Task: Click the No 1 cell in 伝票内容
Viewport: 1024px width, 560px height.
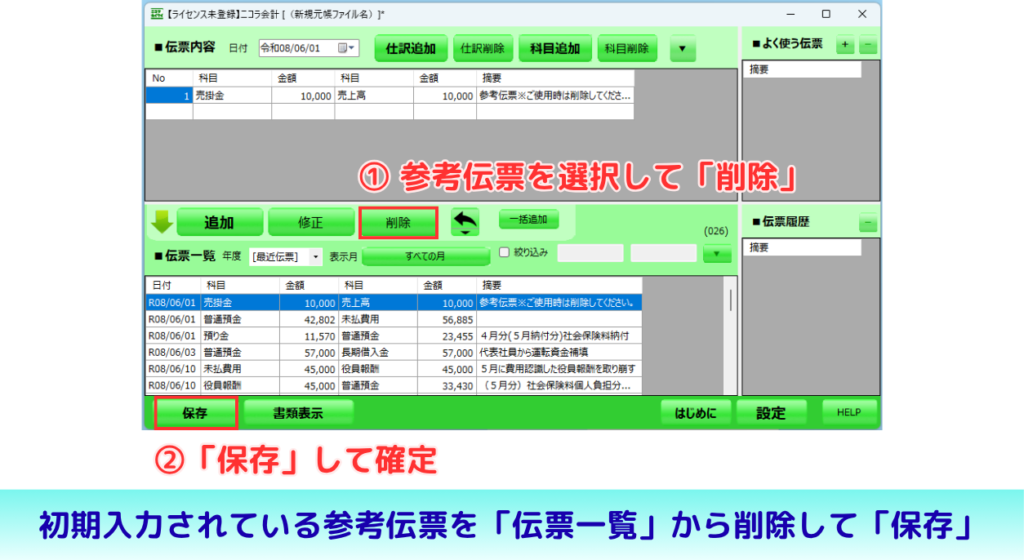Action: point(169,95)
